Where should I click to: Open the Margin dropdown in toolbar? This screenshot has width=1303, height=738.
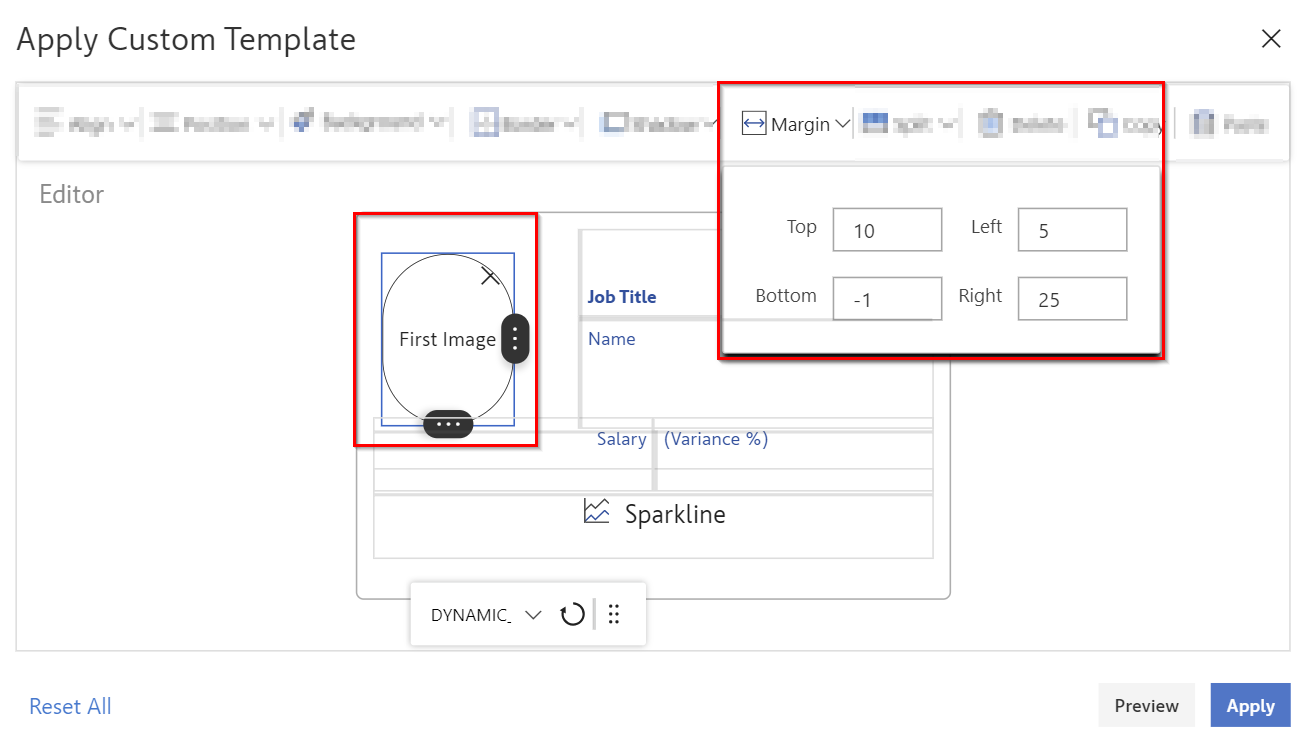pos(841,125)
